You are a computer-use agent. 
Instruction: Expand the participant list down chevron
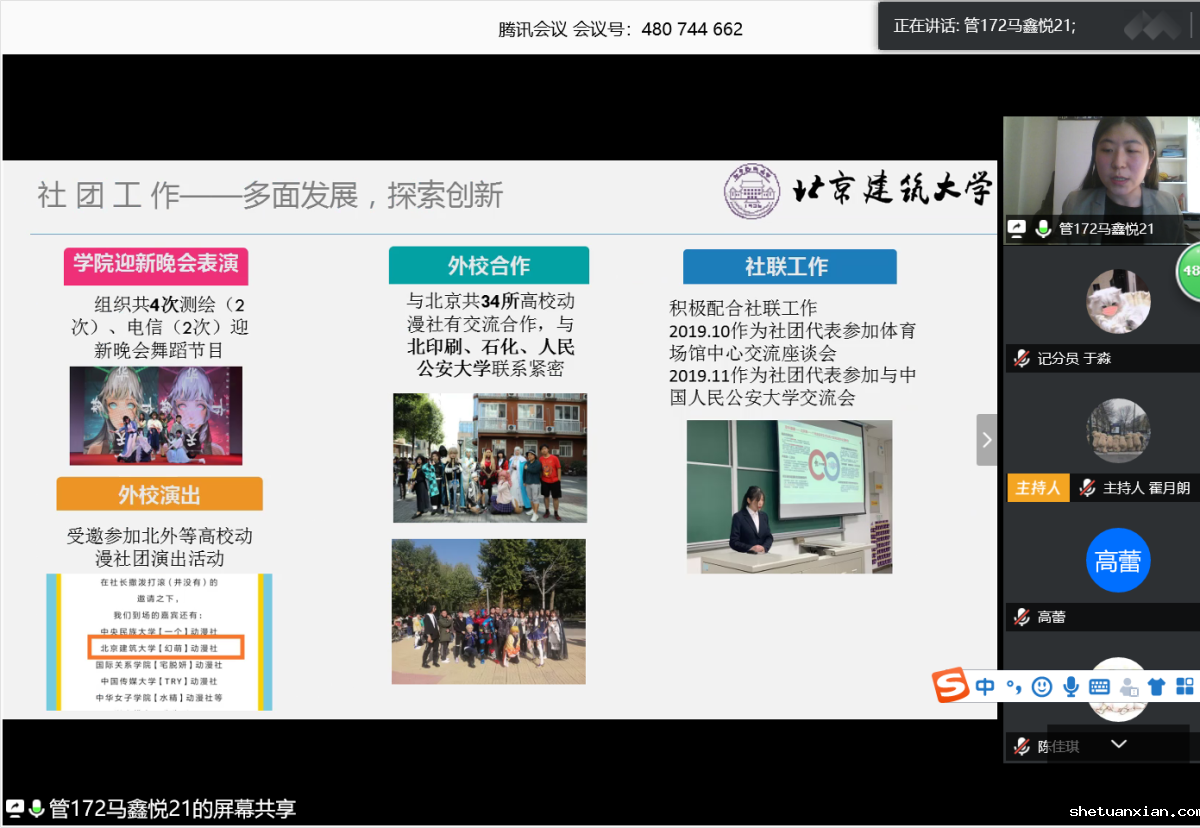pyautogui.click(x=1119, y=744)
